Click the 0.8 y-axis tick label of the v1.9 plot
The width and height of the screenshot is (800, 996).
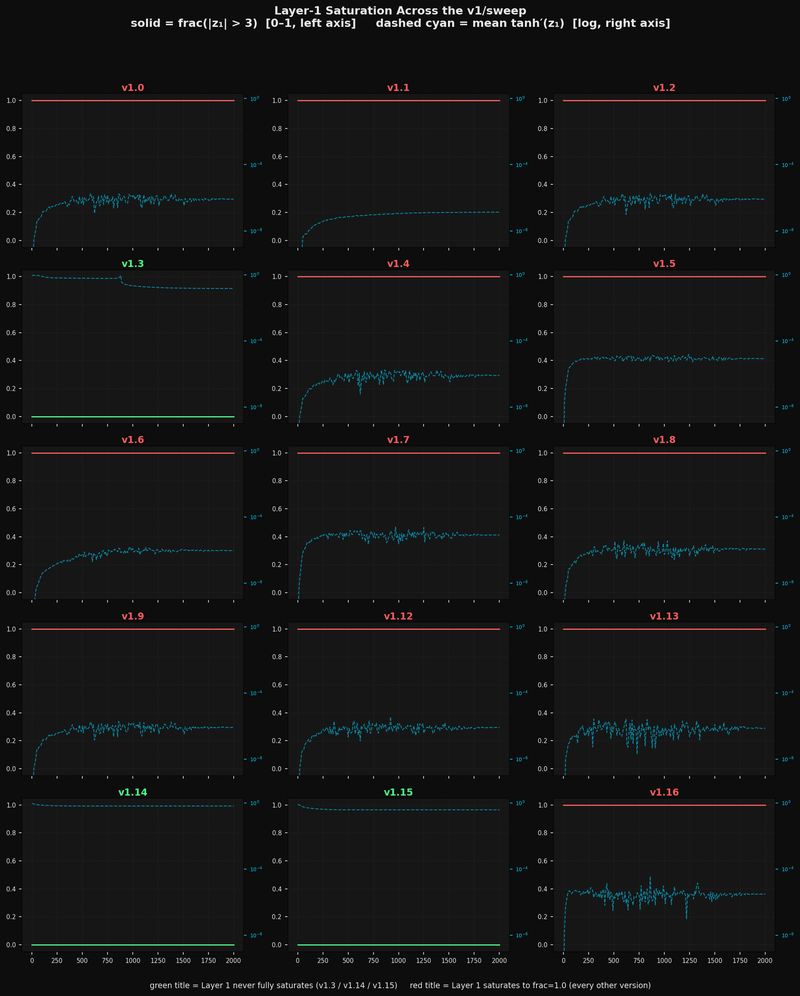coord(11,657)
